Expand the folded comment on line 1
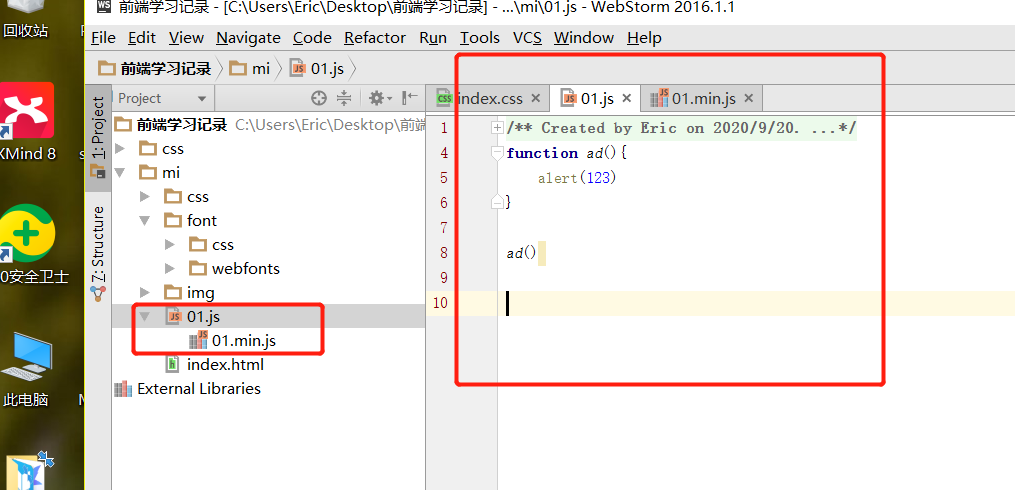Screen dimensions: 1015x490 [497, 128]
